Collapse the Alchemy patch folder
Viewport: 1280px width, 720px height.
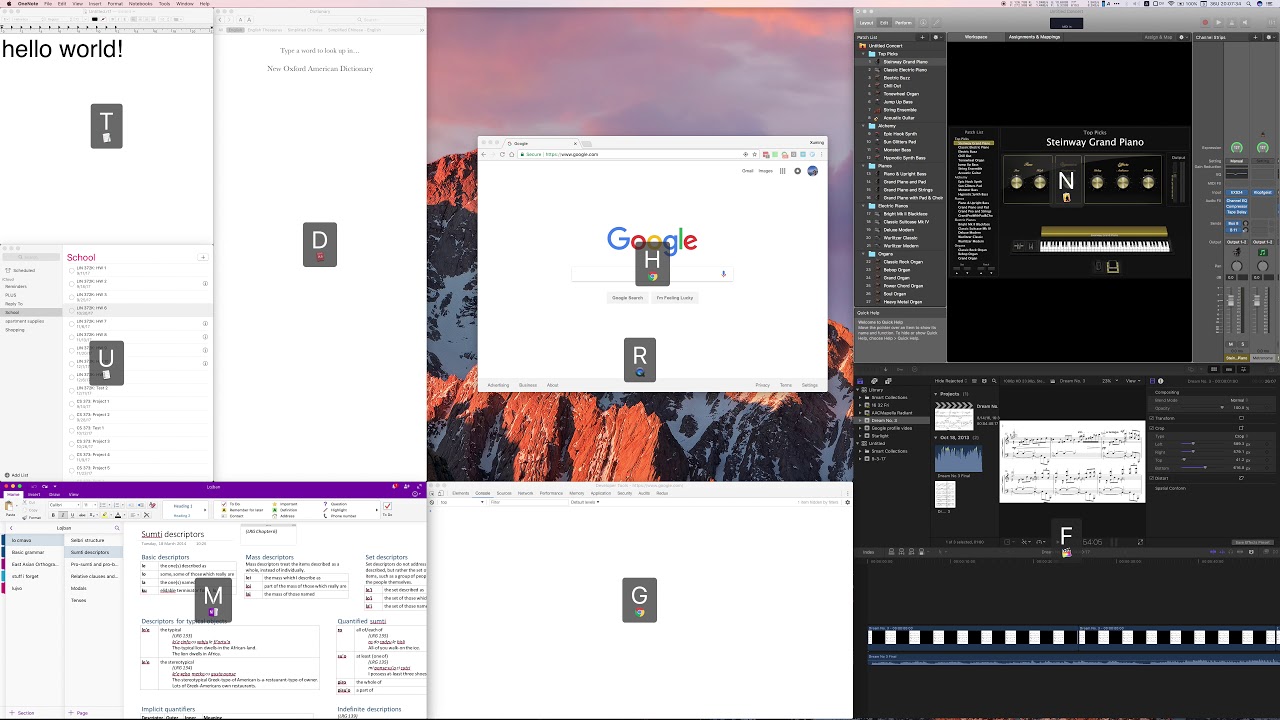coord(865,126)
